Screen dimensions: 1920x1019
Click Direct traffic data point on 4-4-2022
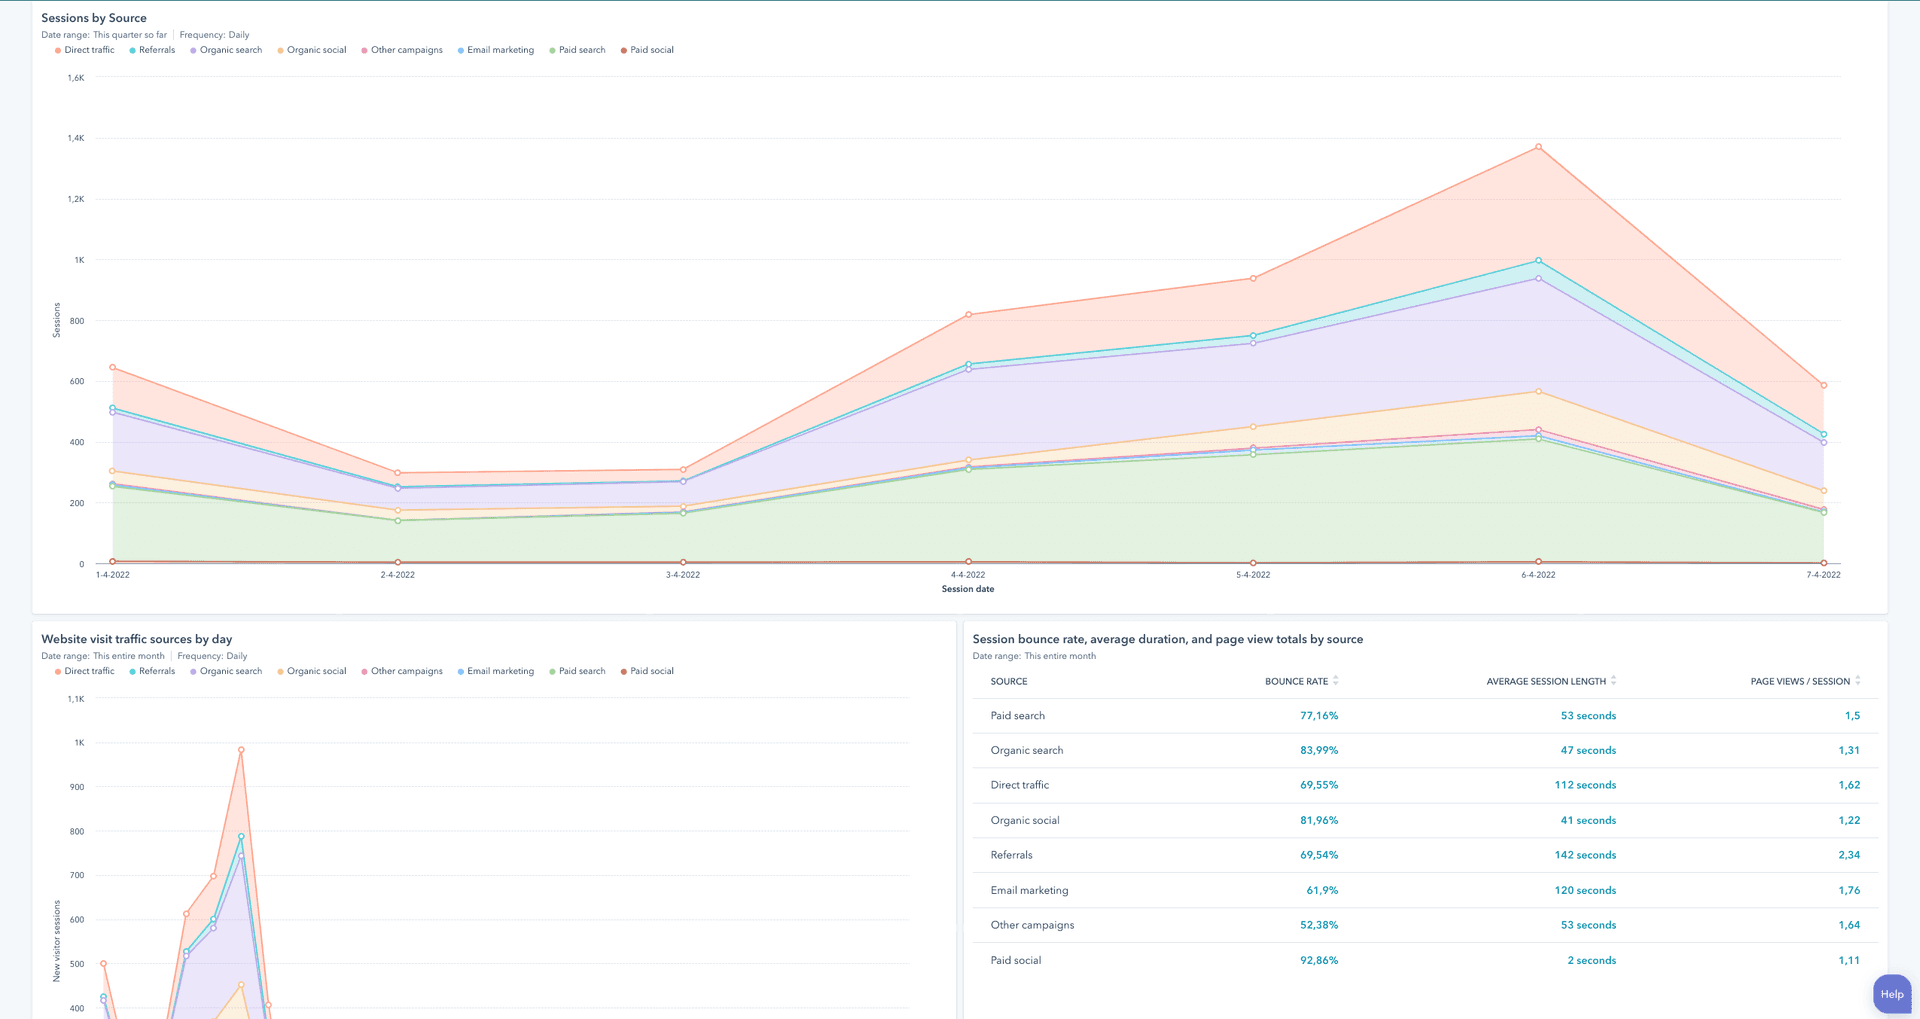[x=968, y=315]
